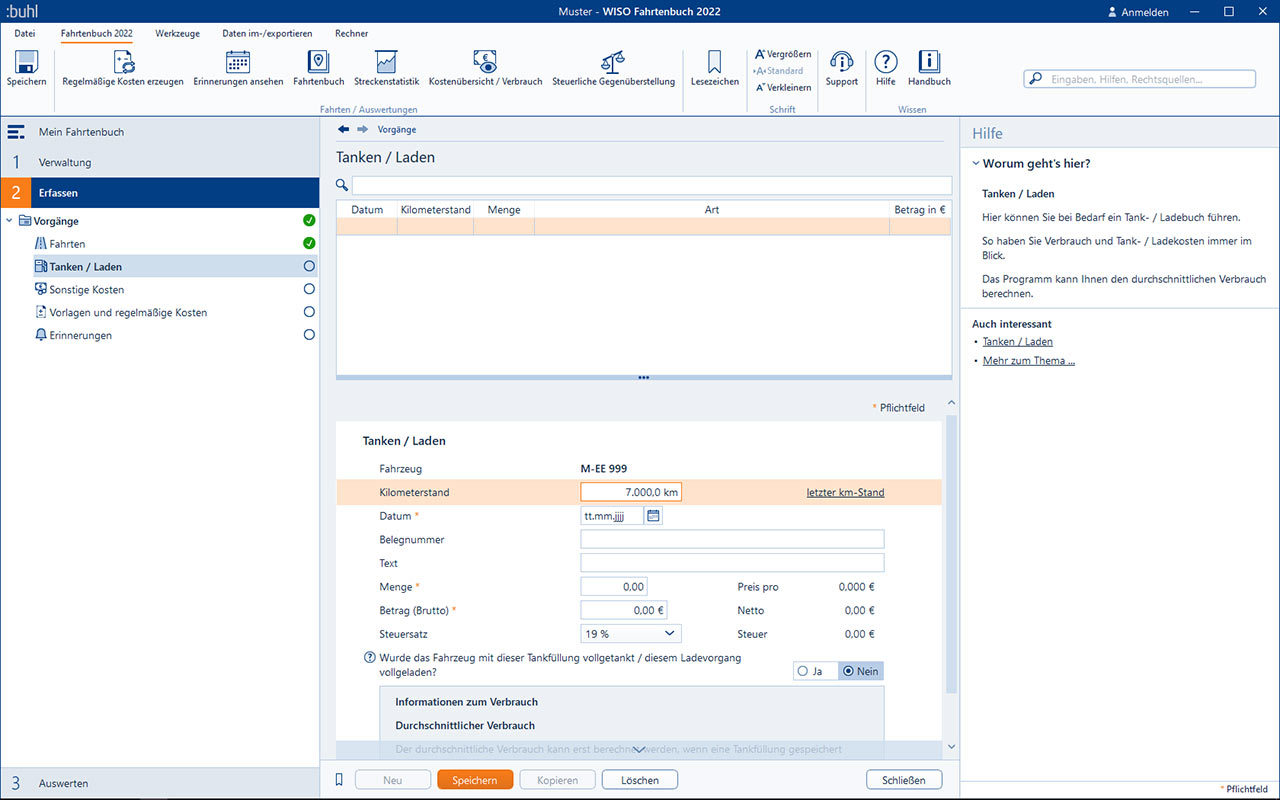Screen dimensions: 1280x800
Task: Click the orange Speichern button
Action: 475,780
